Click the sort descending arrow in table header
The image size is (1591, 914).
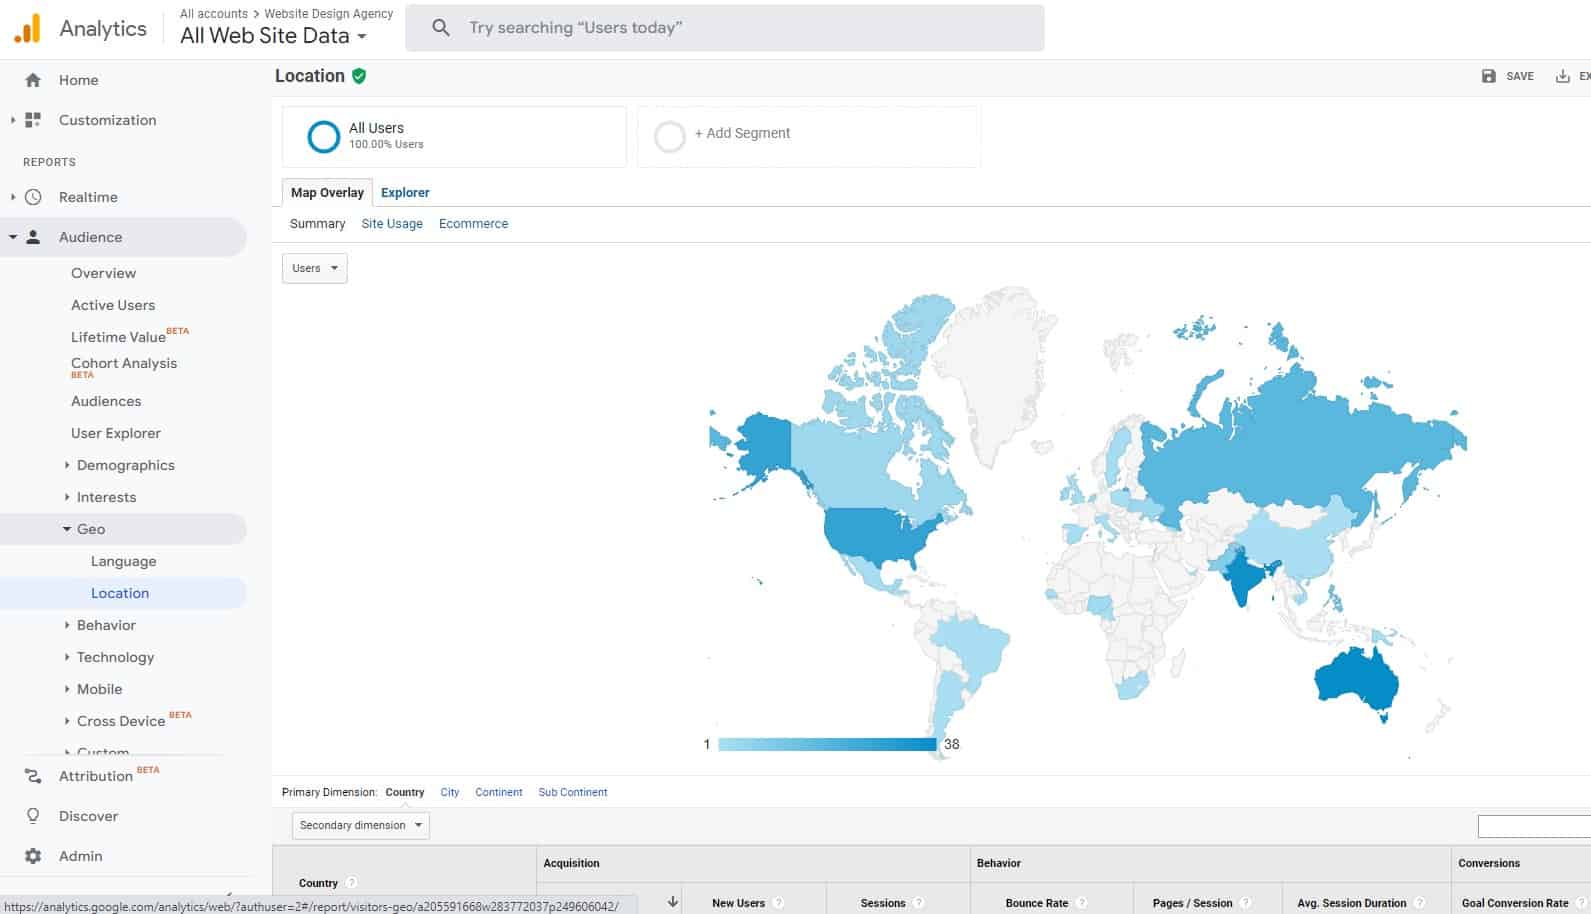tap(673, 902)
